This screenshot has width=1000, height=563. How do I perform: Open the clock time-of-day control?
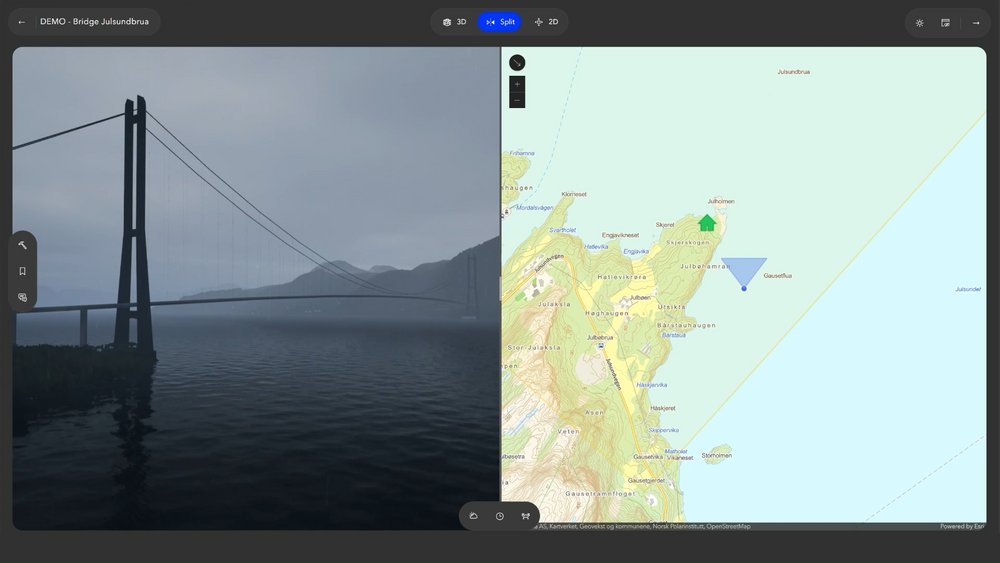pyautogui.click(x=500, y=516)
